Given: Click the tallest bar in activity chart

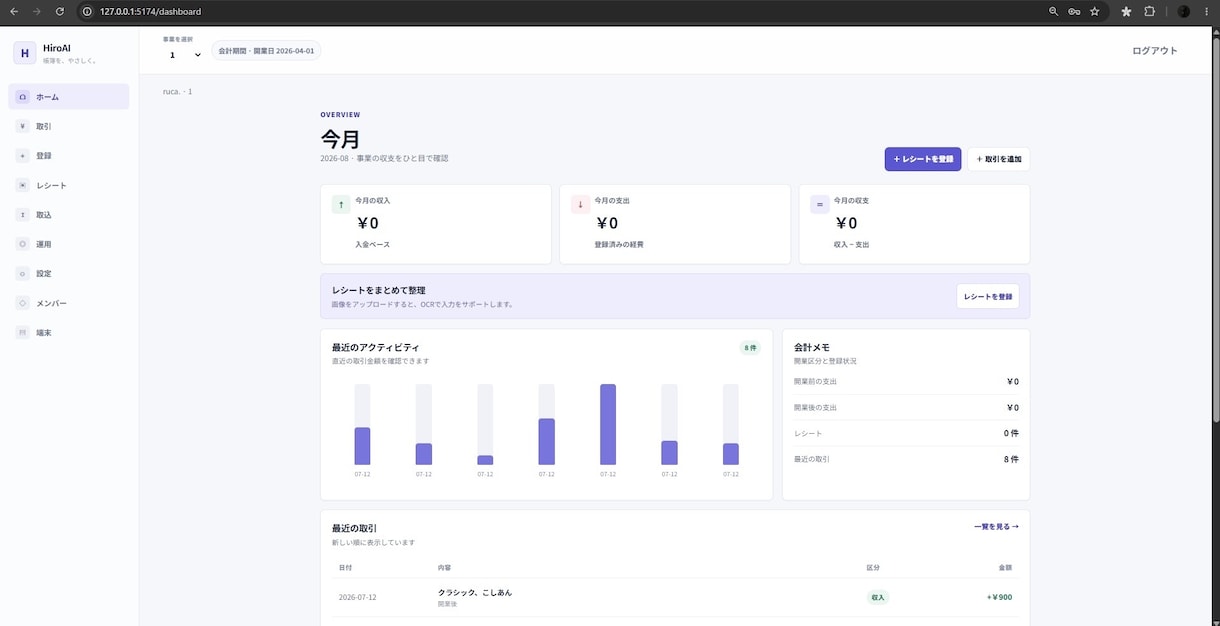Looking at the screenshot, I should point(608,424).
